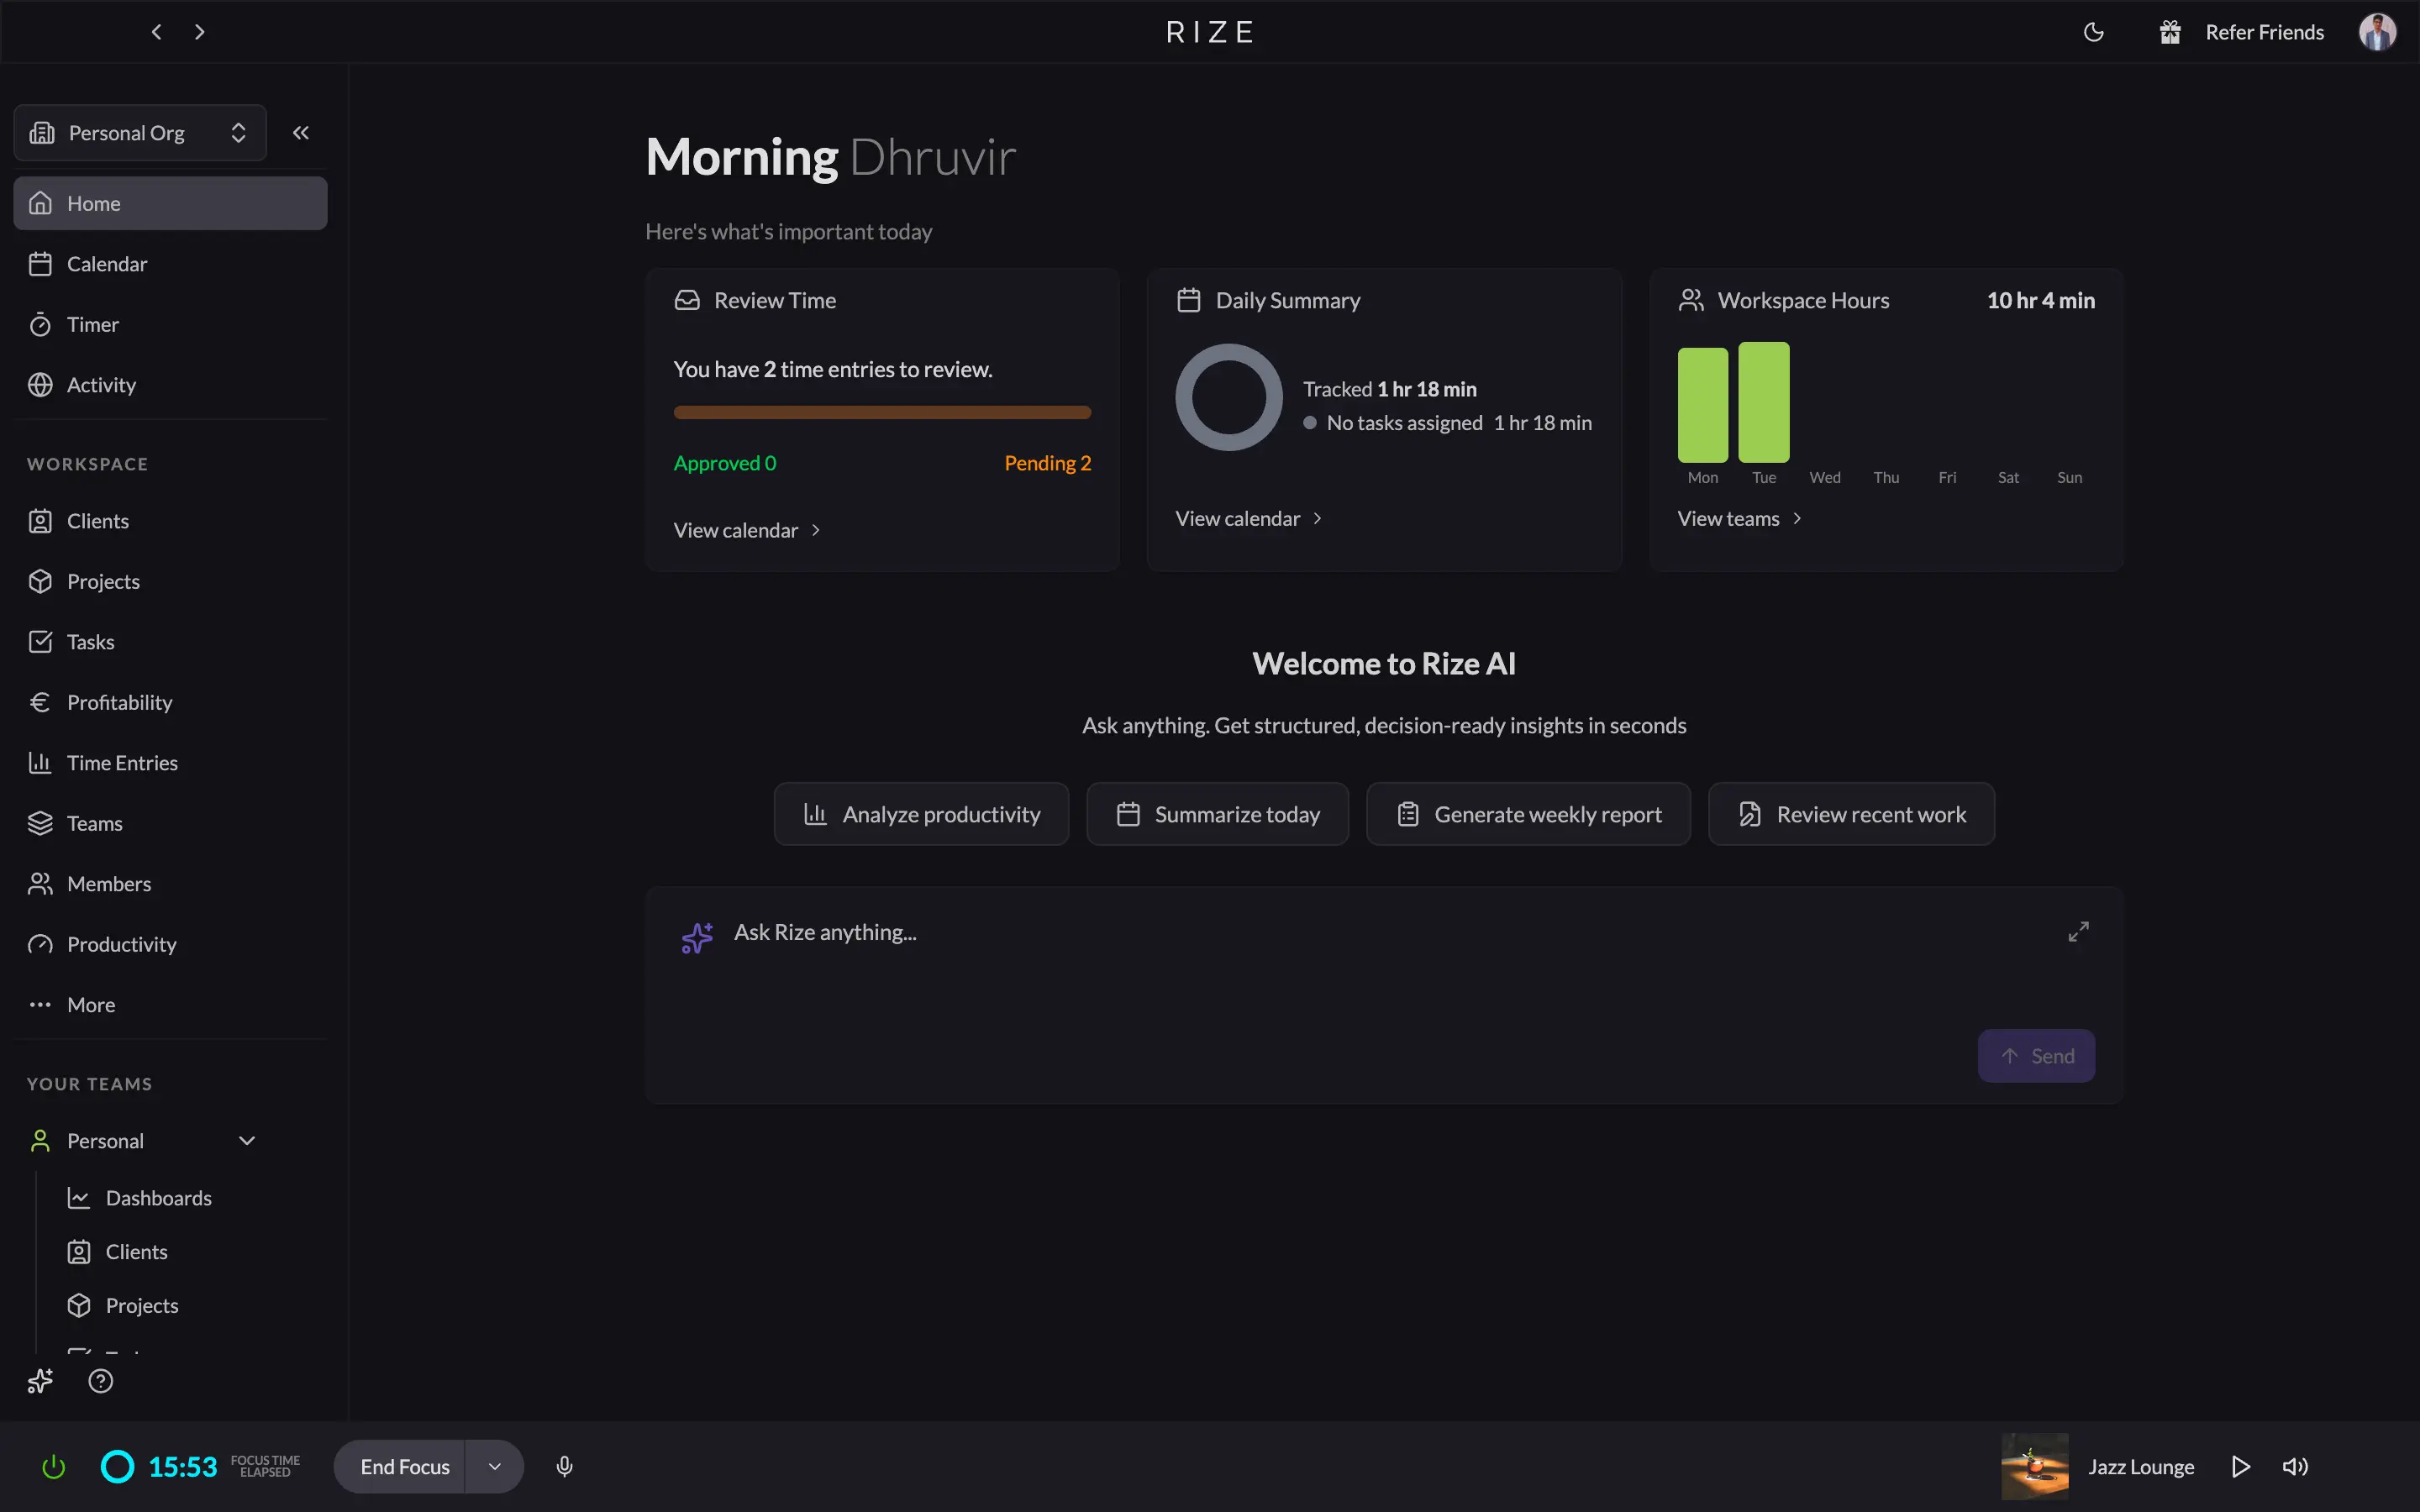Click the Monday bar in hours chart
The image size is (2420, 1512).
tap(1702, 404)
